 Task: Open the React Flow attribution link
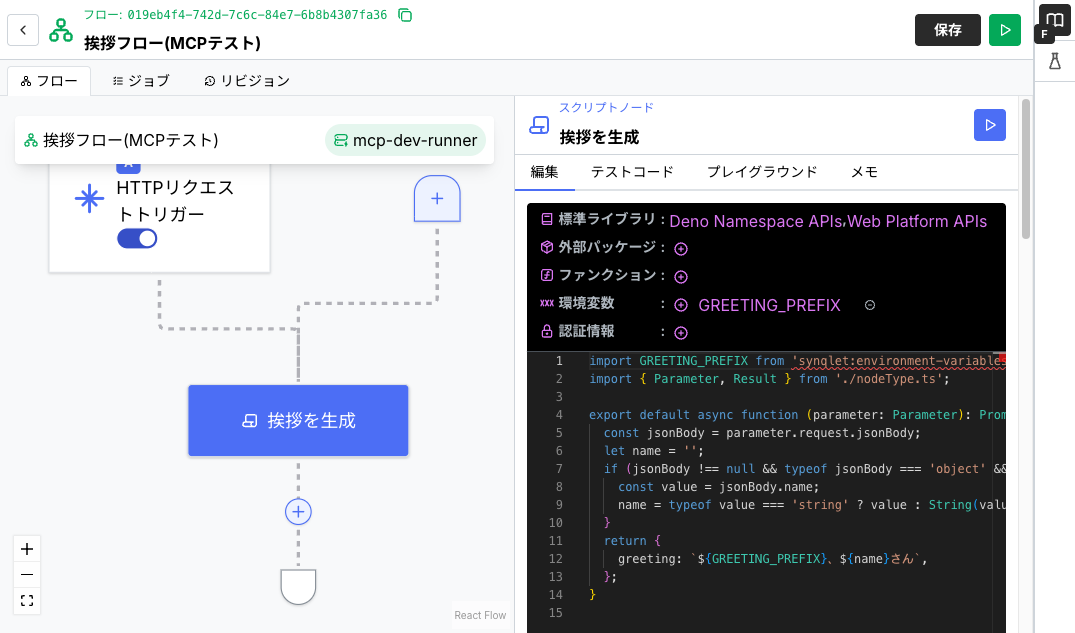point(480,615)
